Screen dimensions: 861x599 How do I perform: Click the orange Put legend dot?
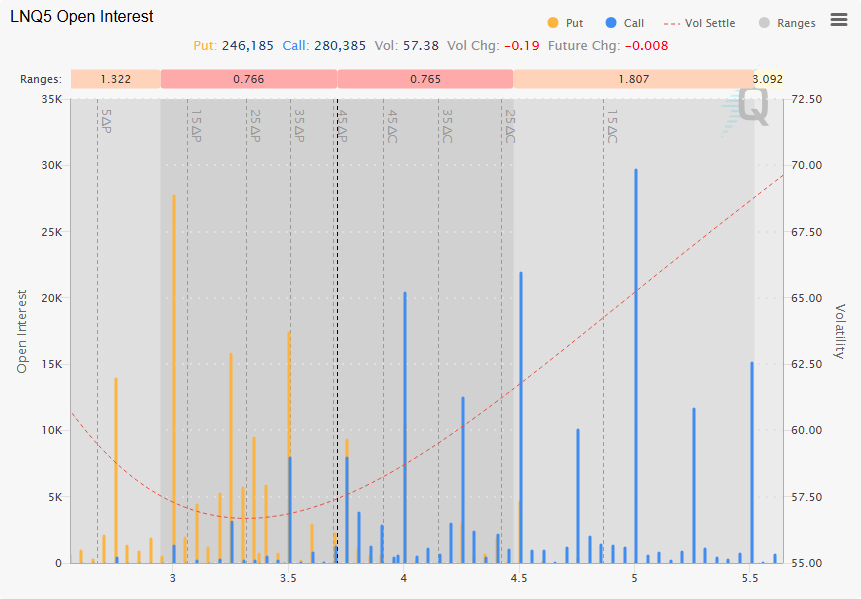coord(552,23)
